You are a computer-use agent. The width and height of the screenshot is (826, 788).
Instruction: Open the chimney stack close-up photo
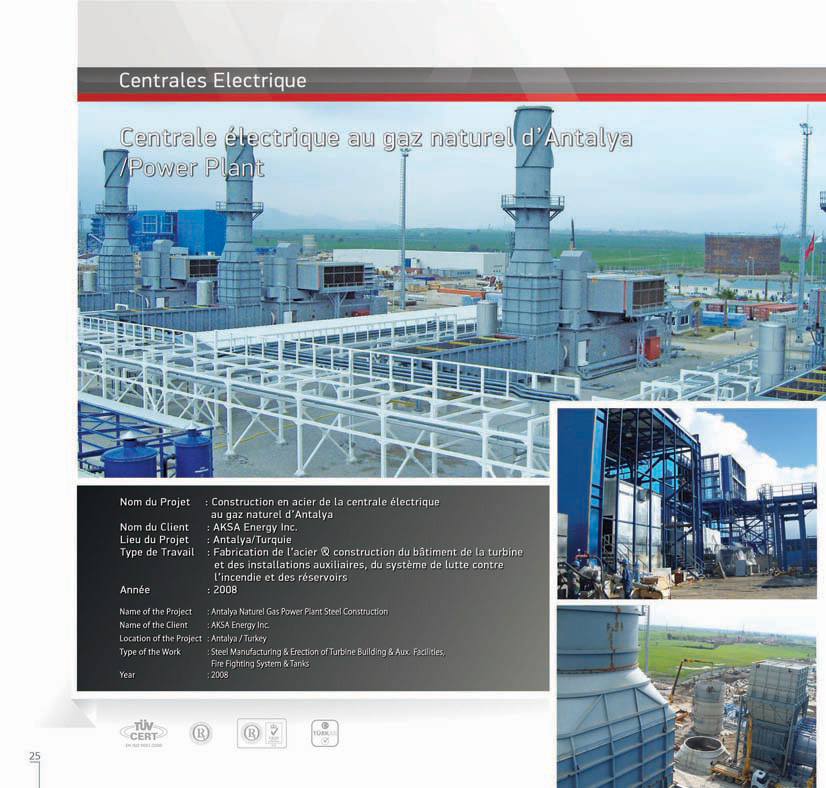point(687,697)
